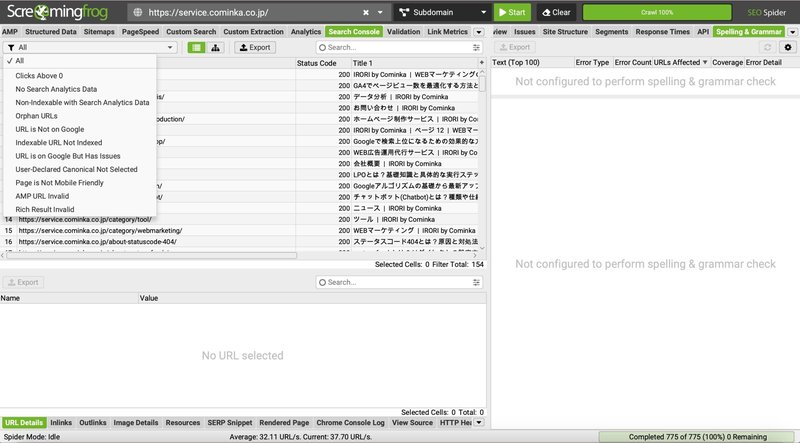Switch to the SERP Snippet bottom tab
The image size is (800, 443).
230,423
